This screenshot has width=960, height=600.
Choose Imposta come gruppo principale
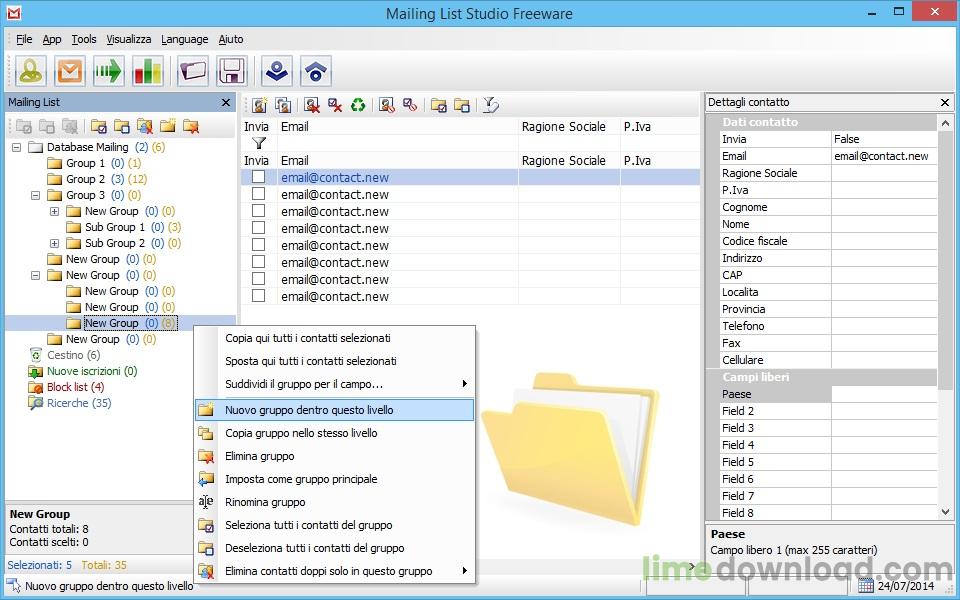click(x=335, y=479)
